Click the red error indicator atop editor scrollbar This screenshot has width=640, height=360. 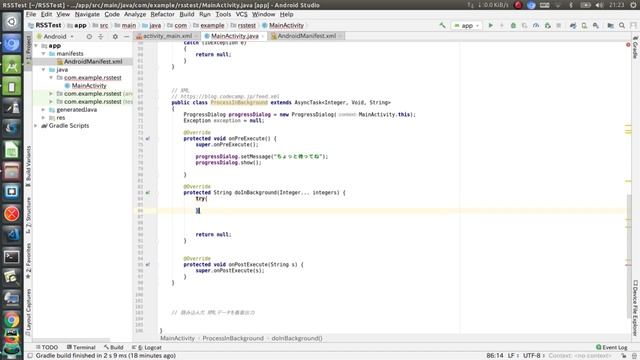pos(628,44)
